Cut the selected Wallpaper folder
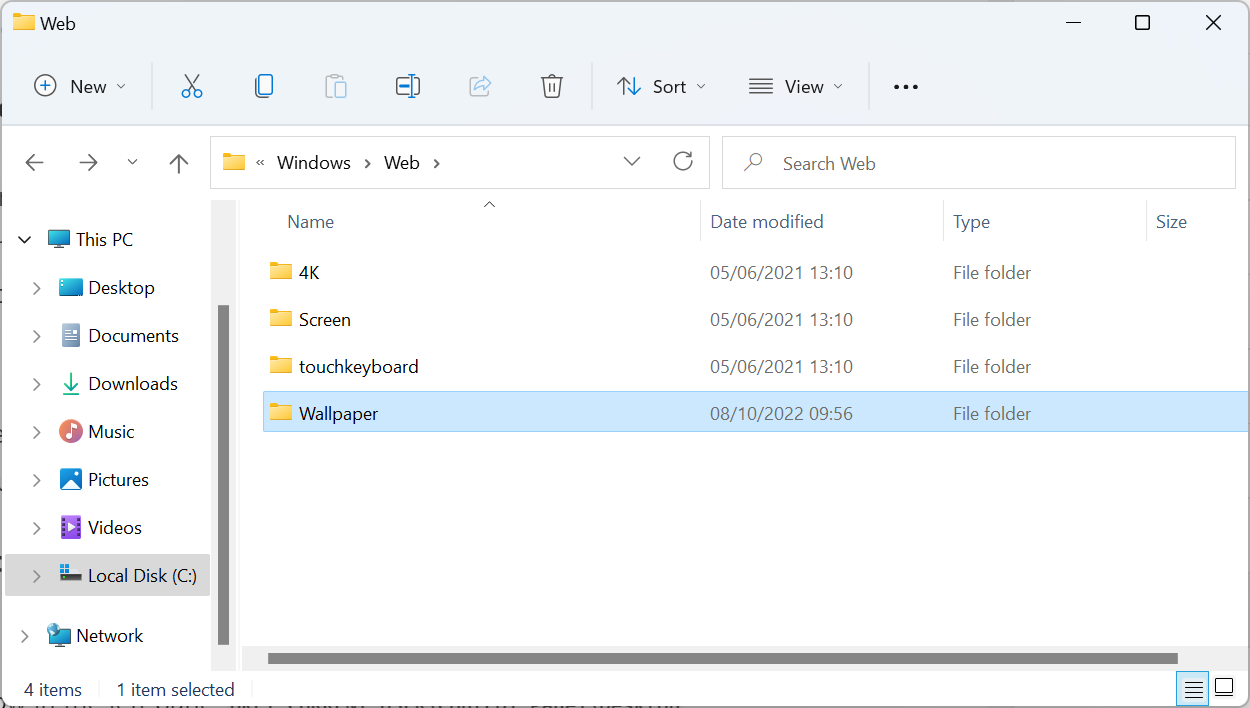Image resolution: width=1250 pixels, height=708 pixels. point(192,86)
